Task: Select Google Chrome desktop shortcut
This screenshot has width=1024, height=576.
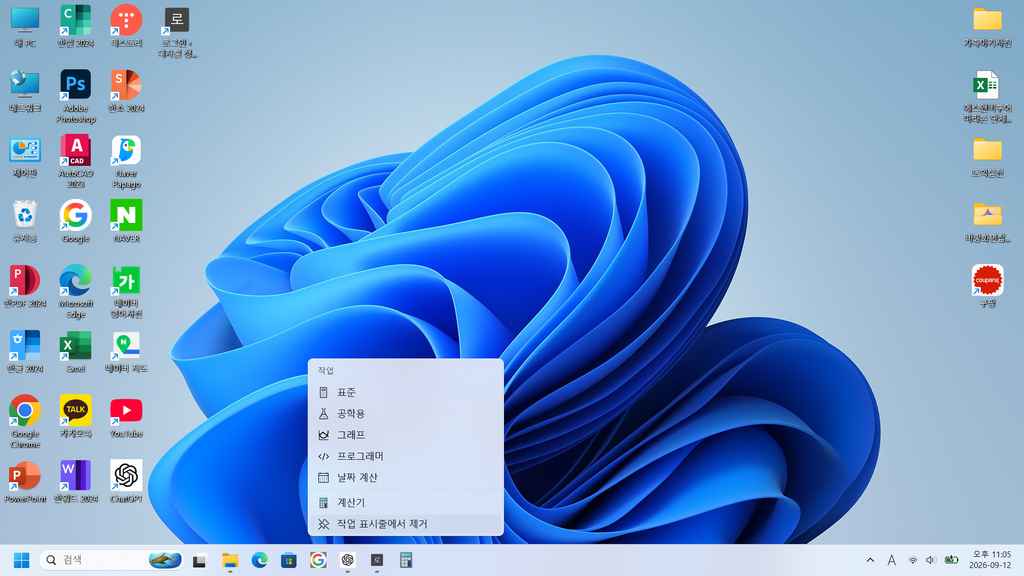Action: point(25,422)
